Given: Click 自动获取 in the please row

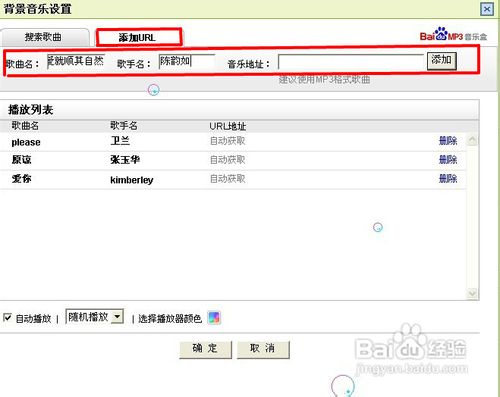Looking at the screenshot, I should [x=228, y=141].
